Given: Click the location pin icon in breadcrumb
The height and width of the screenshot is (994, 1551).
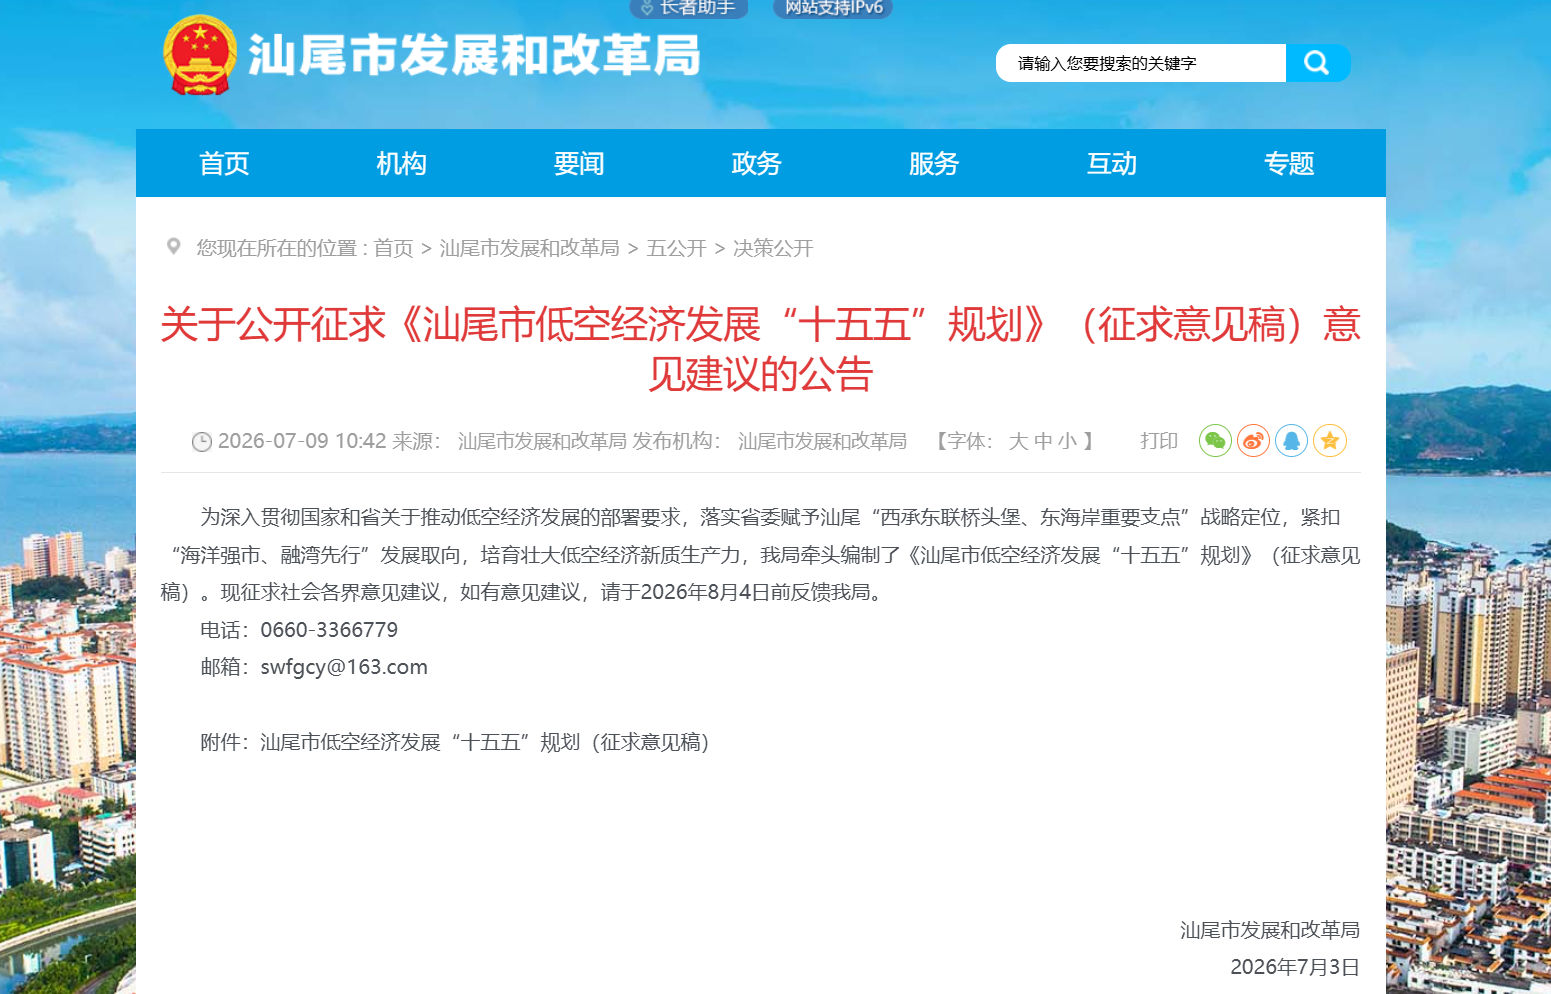Looking at the screenshot, I should pos(173,246).
